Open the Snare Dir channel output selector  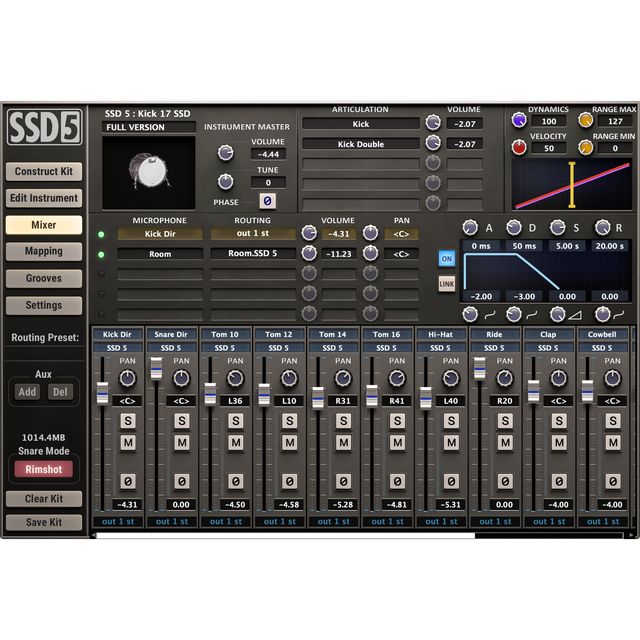[172, 521]
